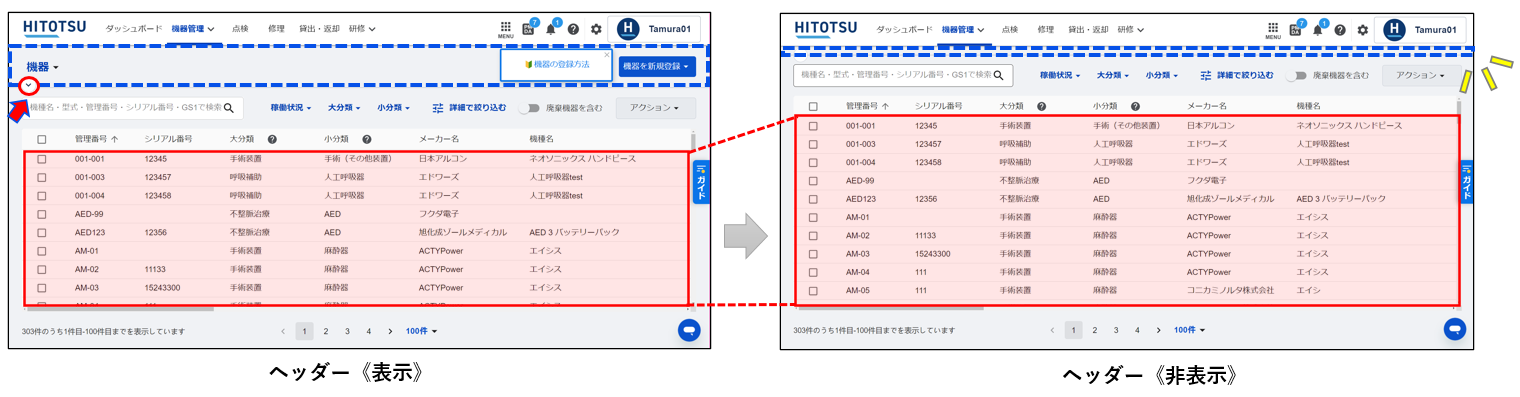Open help icon in right screenshot header

pos(1340,30)
